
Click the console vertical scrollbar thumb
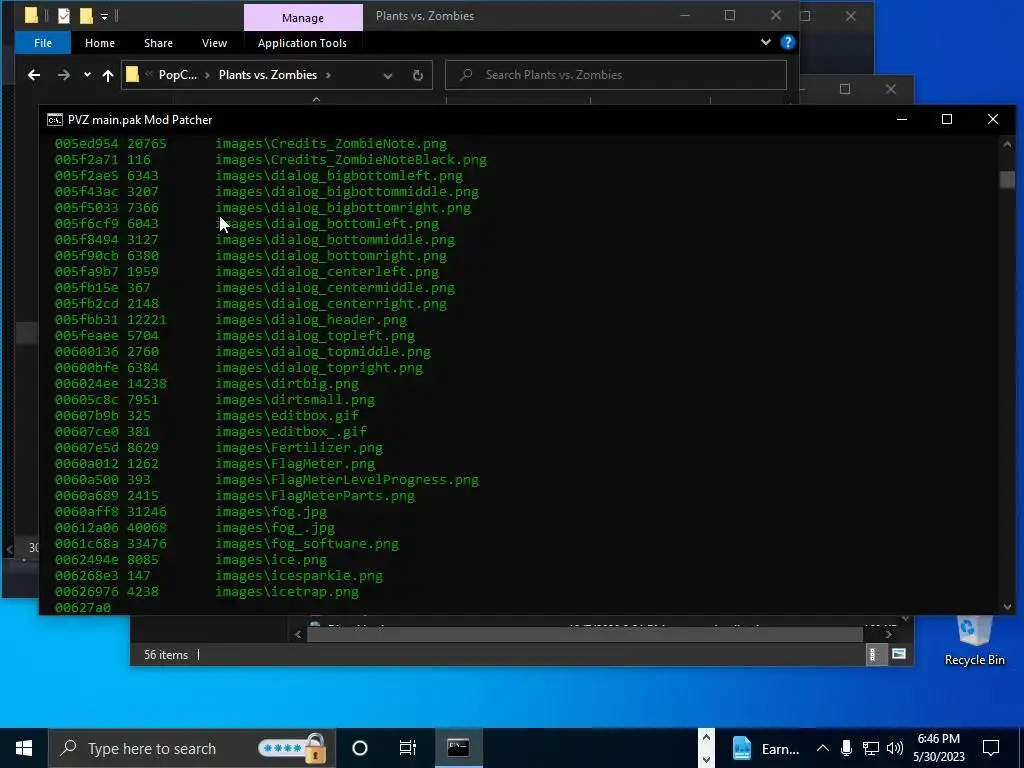(1007, 180)
